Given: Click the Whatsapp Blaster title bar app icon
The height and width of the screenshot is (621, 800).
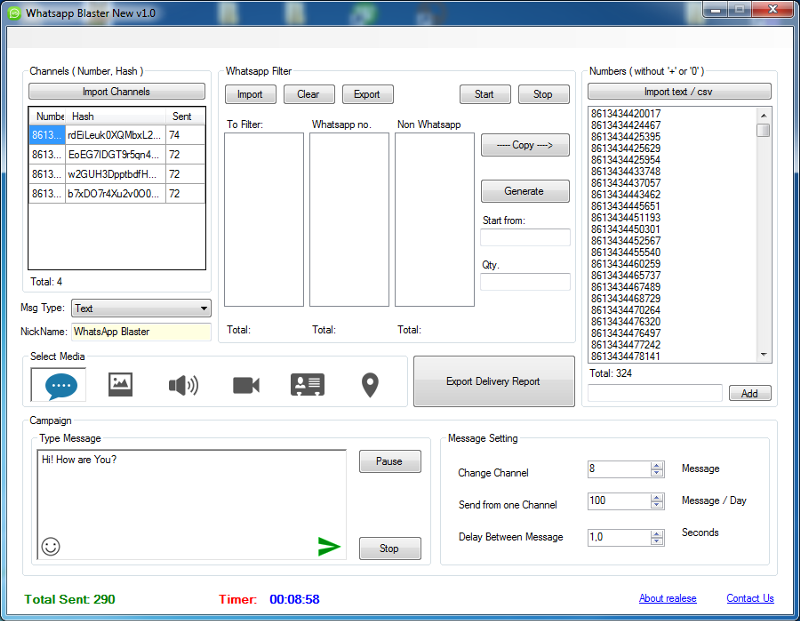Looking at the screenshot, I should click(x=14, y=13).
